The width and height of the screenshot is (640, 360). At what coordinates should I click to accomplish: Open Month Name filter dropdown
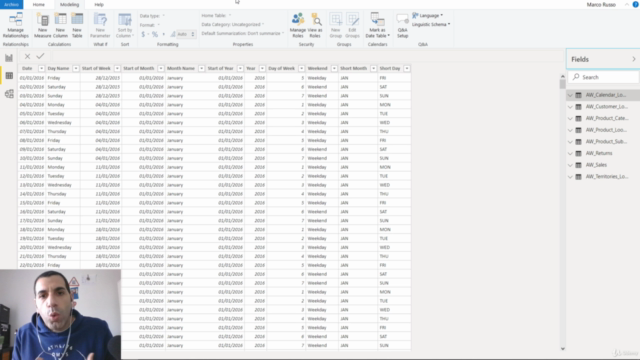(x=201, y=68)
